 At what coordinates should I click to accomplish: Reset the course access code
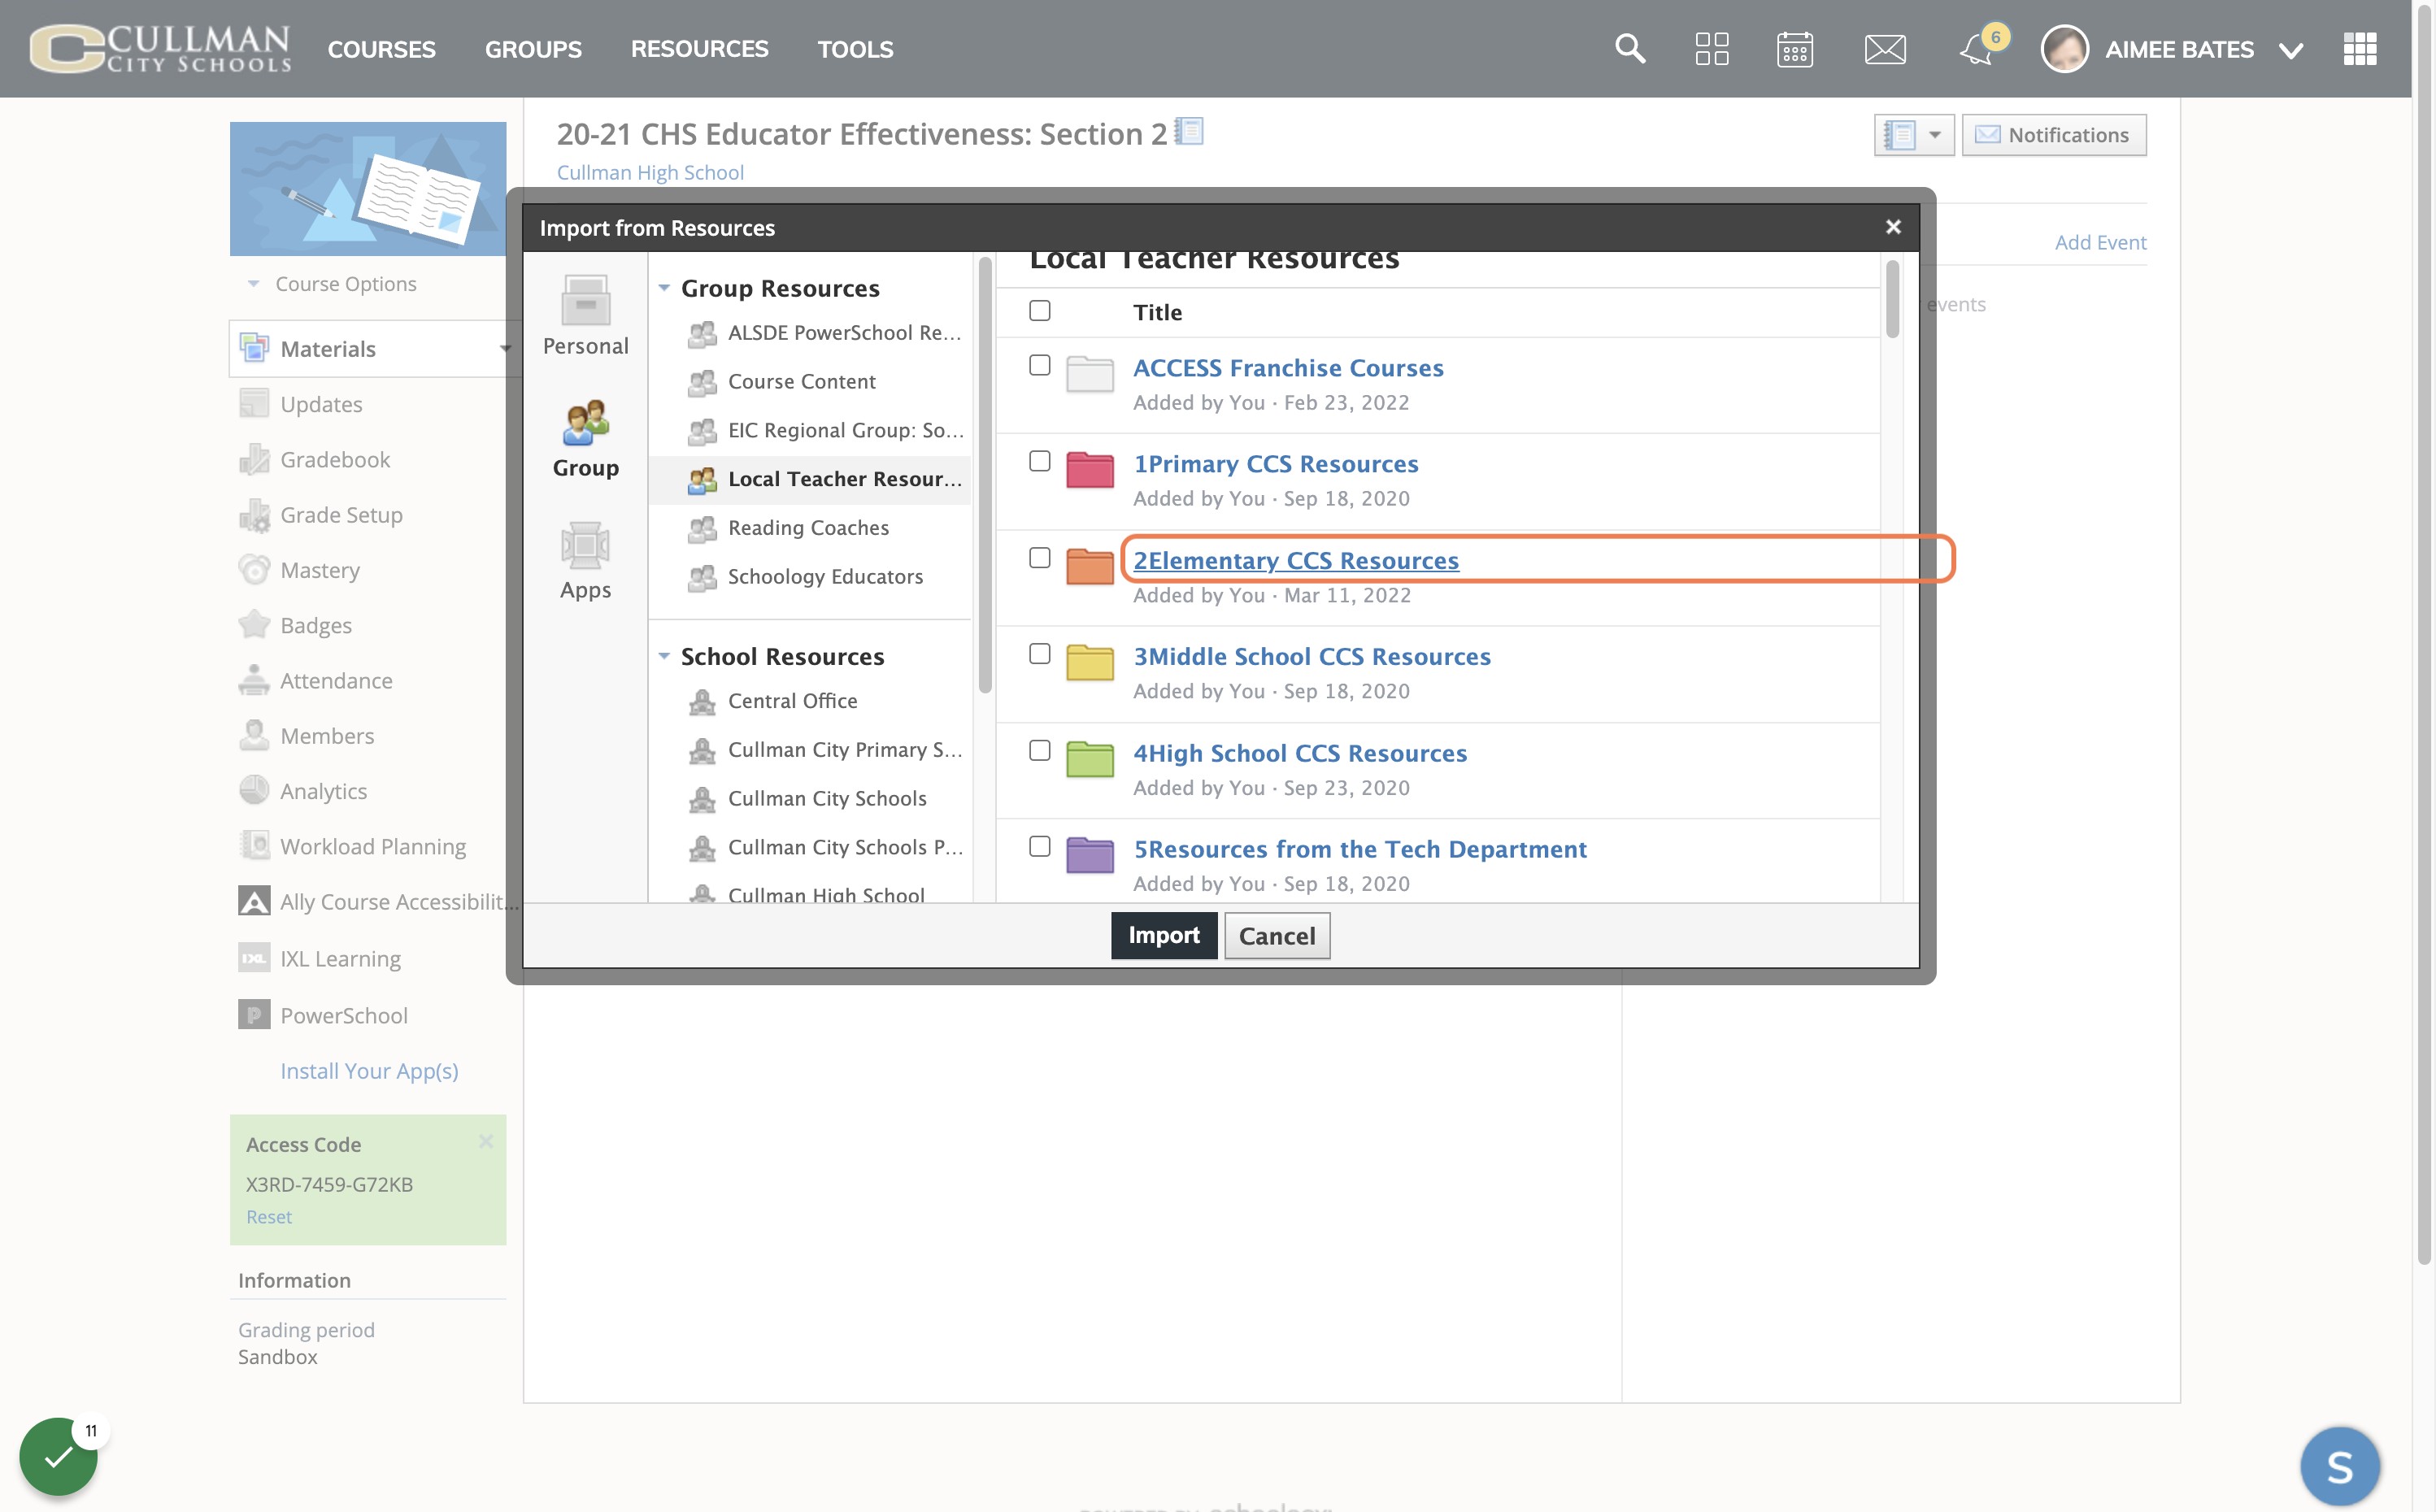click(x=269, y=1217)
